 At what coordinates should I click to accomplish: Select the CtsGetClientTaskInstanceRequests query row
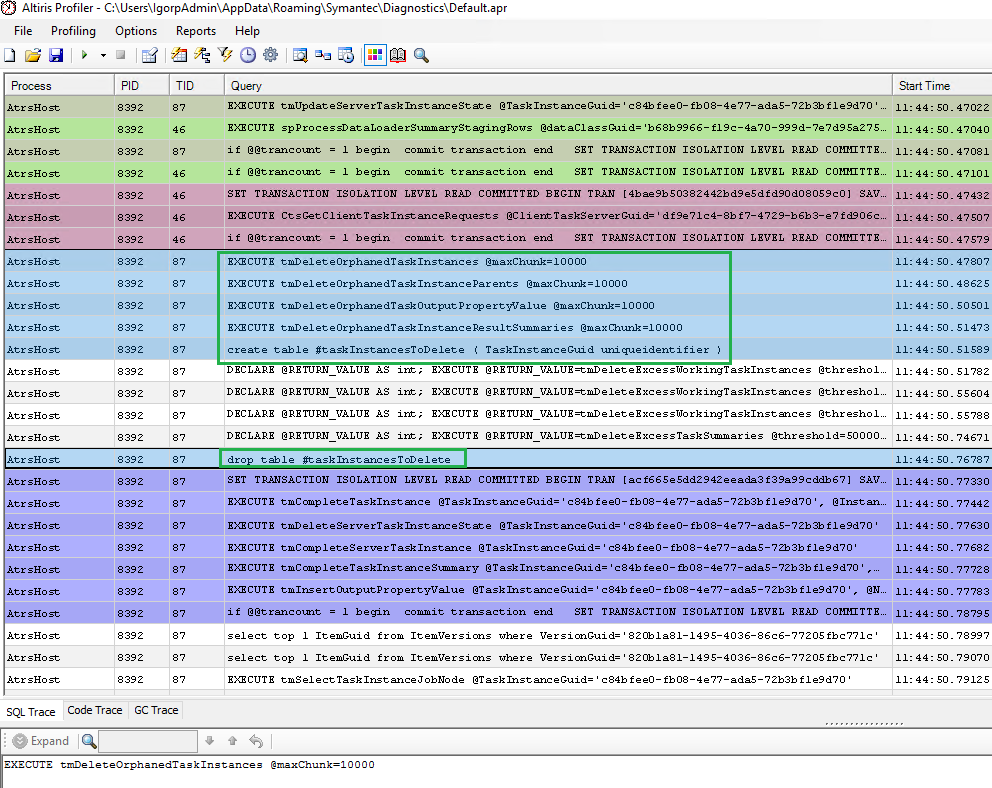[x=498, y=217]
